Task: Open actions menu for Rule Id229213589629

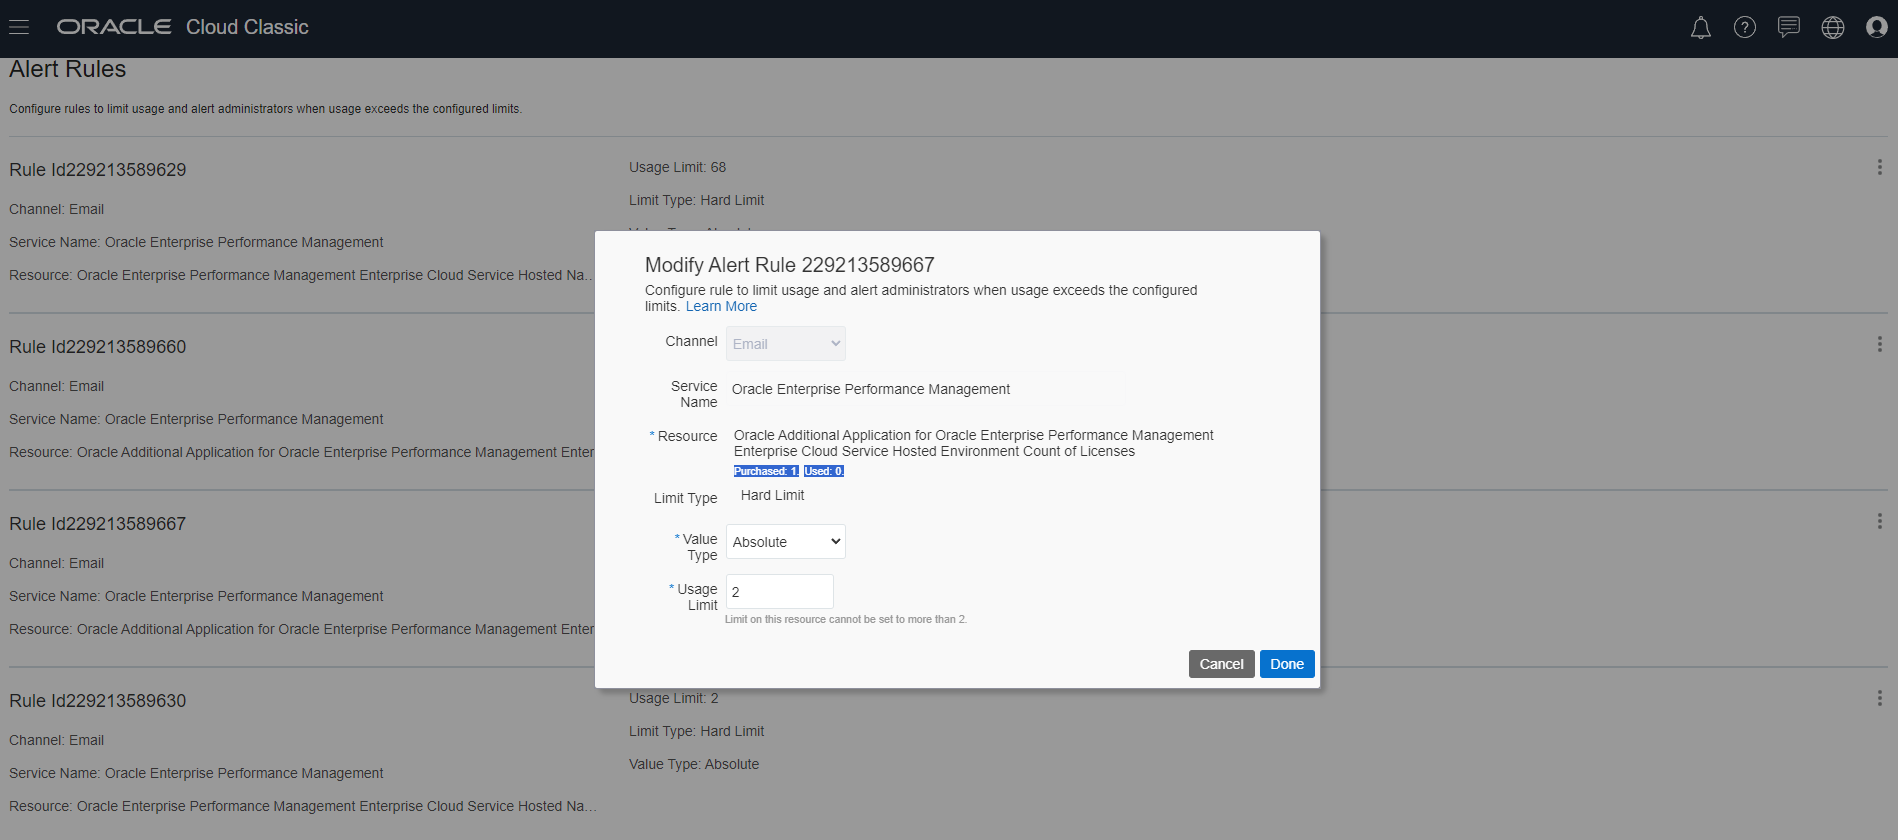Action: click(x=1880, y=167)
